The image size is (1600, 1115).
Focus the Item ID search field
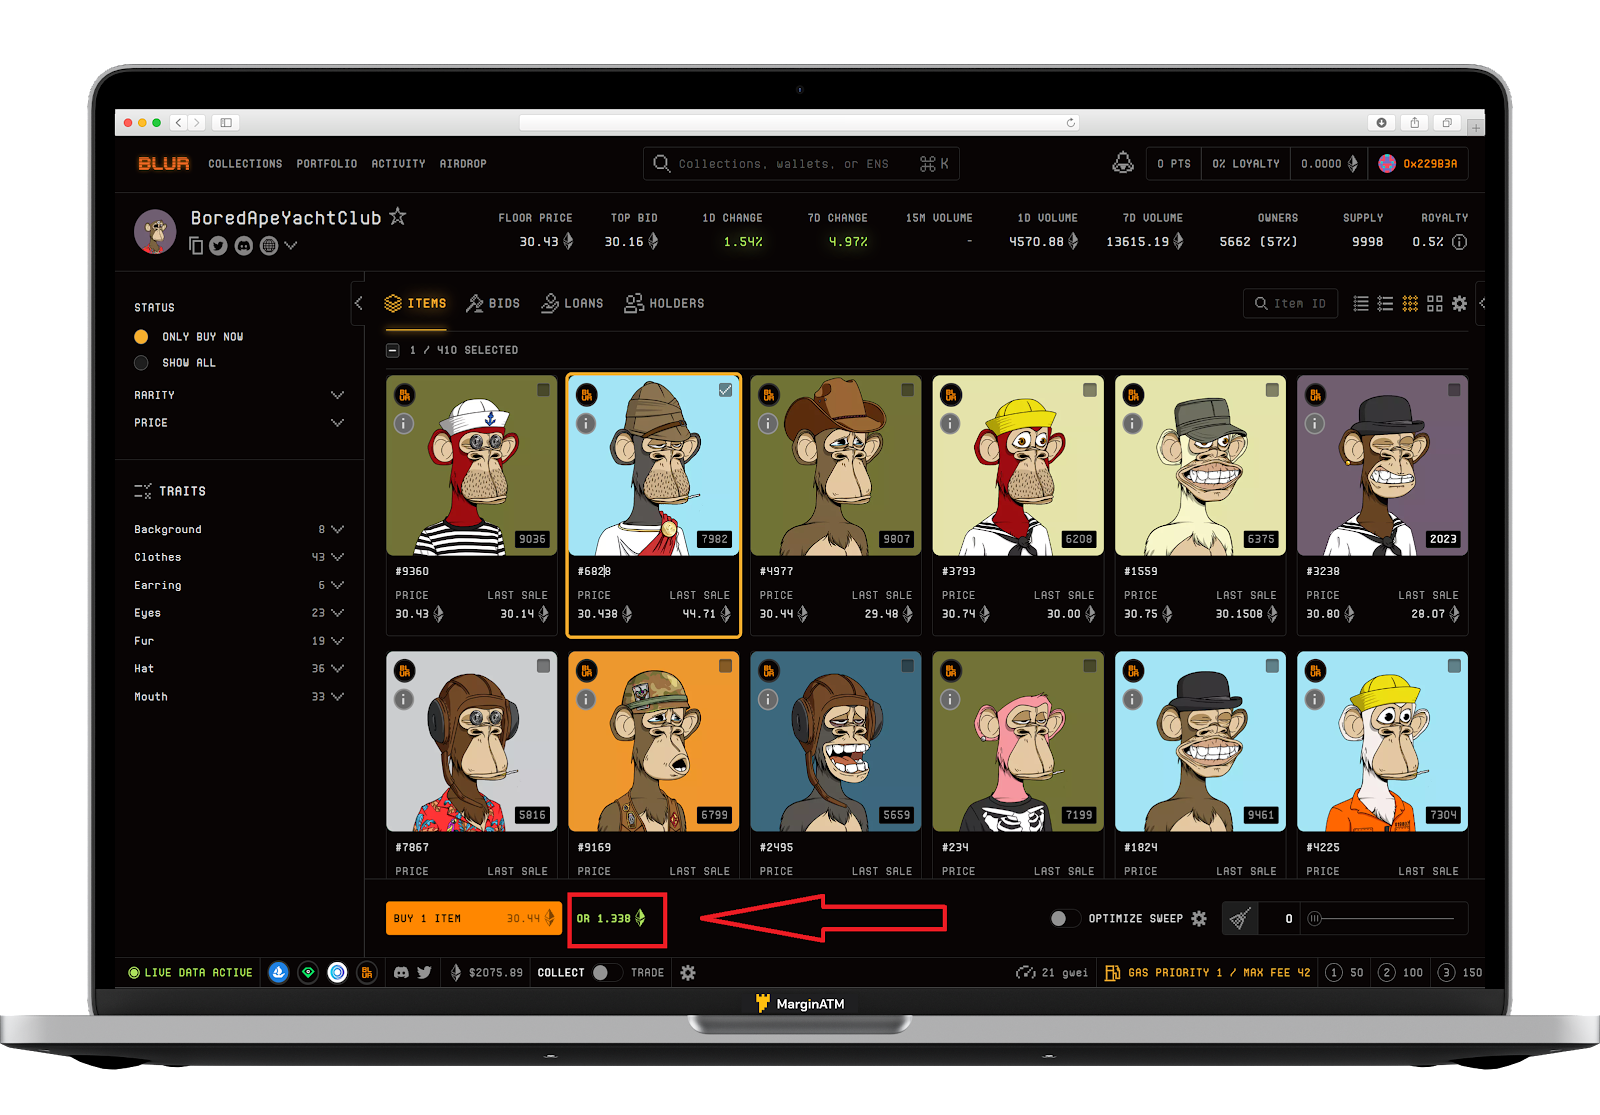click(x=1290, y=303)
